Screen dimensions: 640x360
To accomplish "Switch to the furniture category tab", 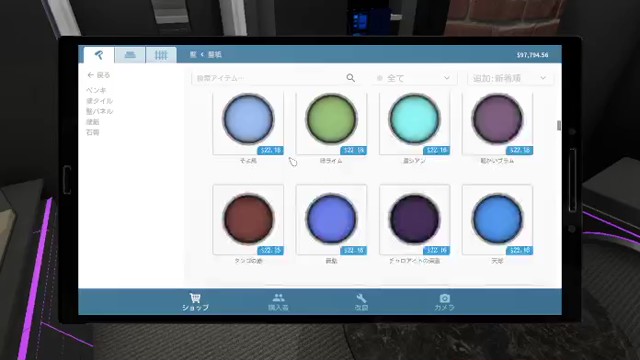I will [x=130, y=55].
